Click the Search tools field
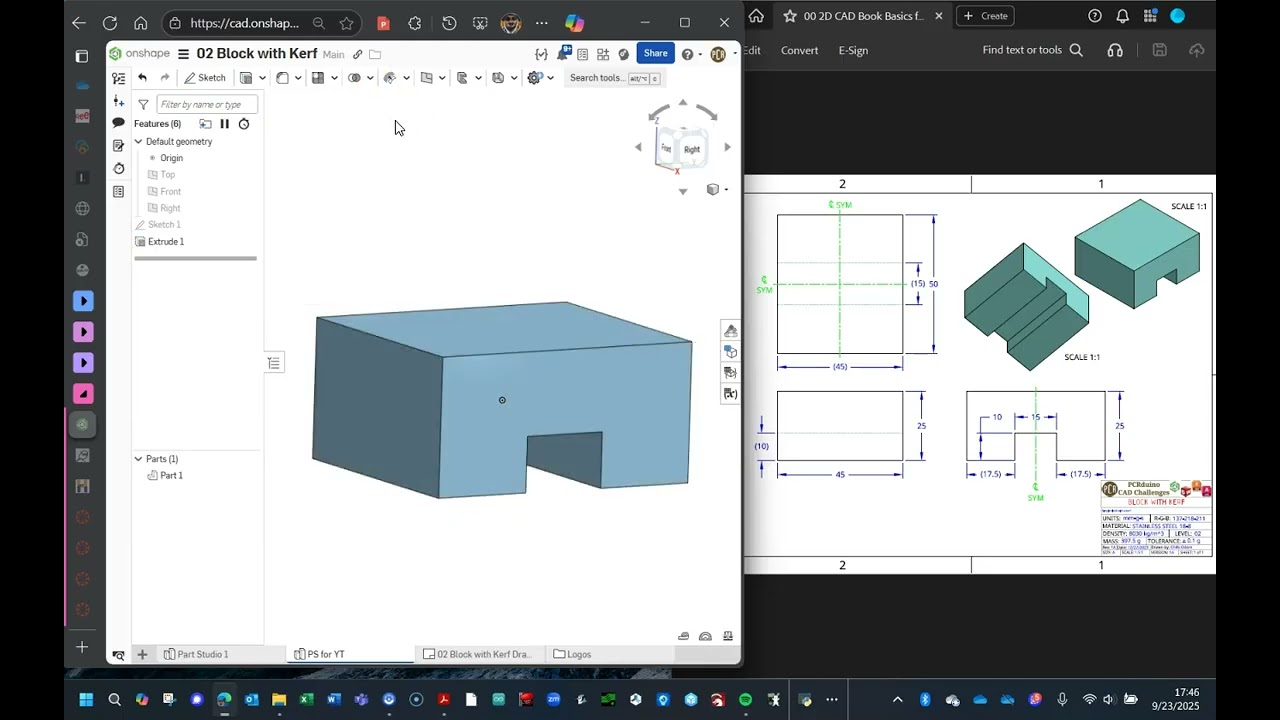 point(615,78)
